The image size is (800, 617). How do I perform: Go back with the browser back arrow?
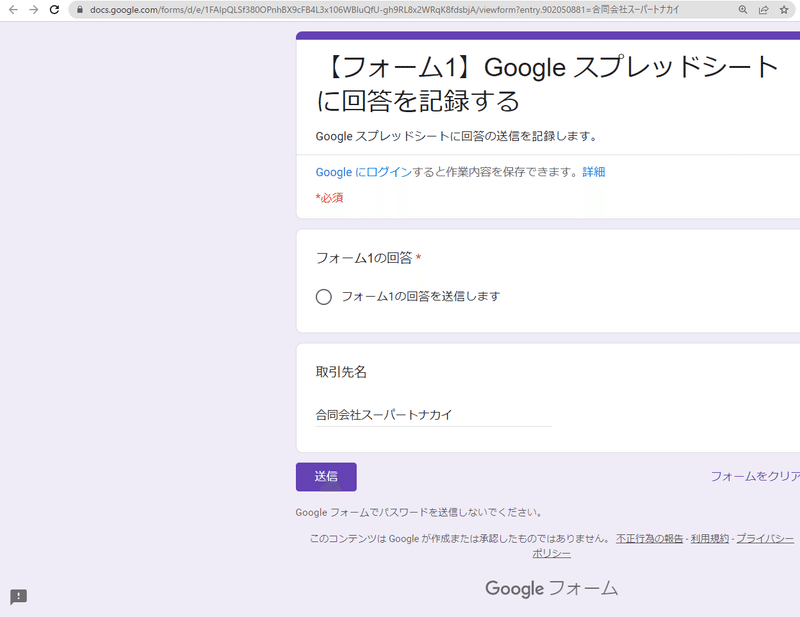pos(13,10)
